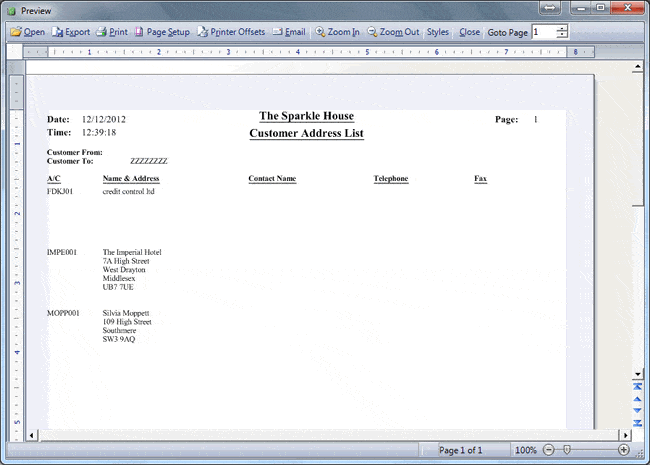This screenshot has width=650, height=465.
Task: Zoom Out of the preview
Action: click(393, 32)
